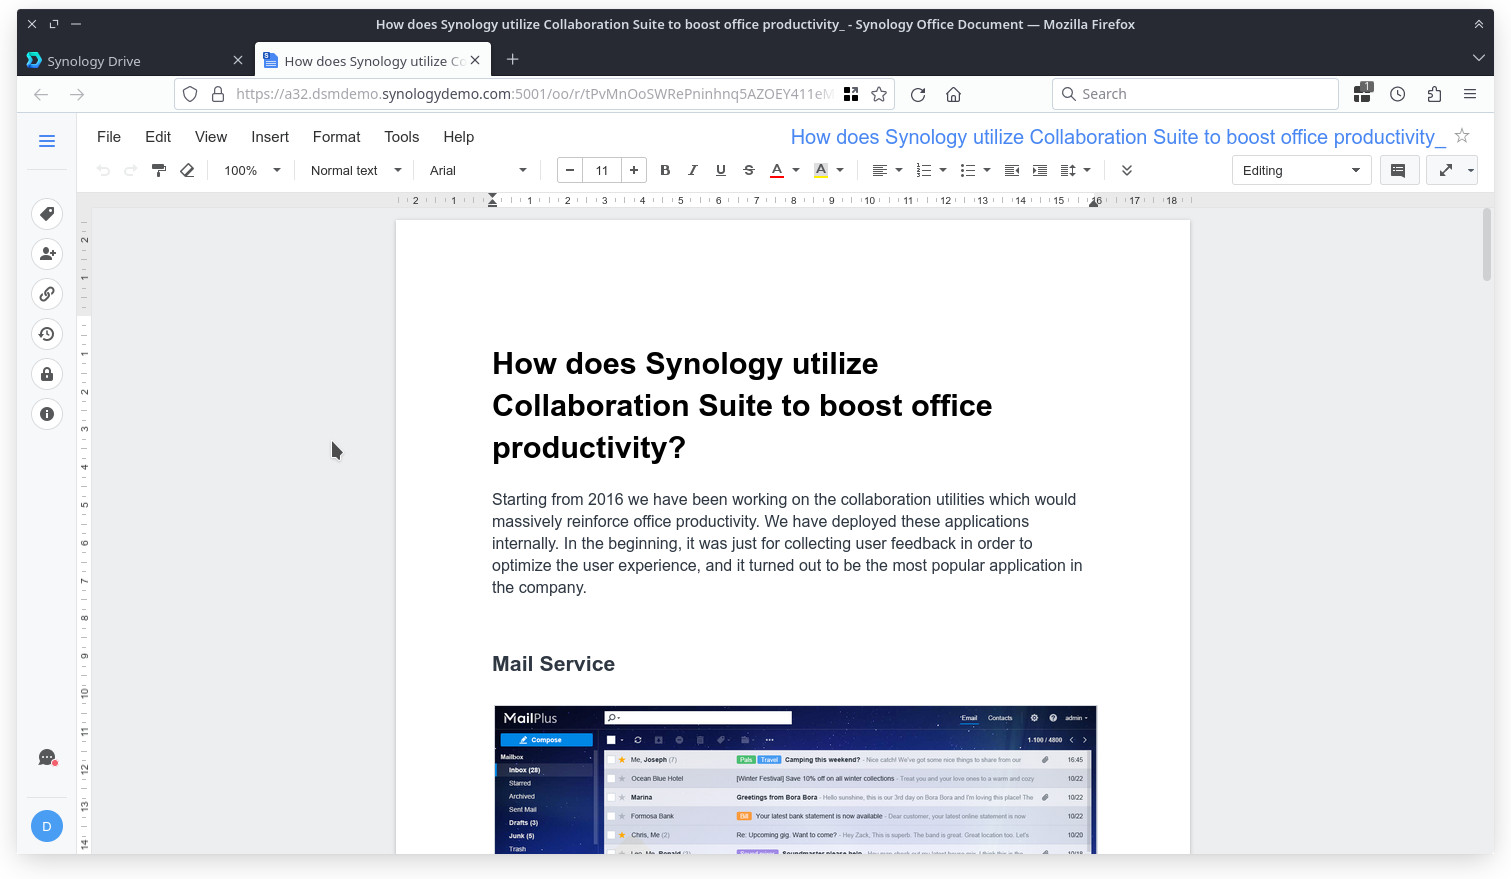Open the zoom level 100% dropdown
The image size is (1511, 879).
[x=252, y=170]
